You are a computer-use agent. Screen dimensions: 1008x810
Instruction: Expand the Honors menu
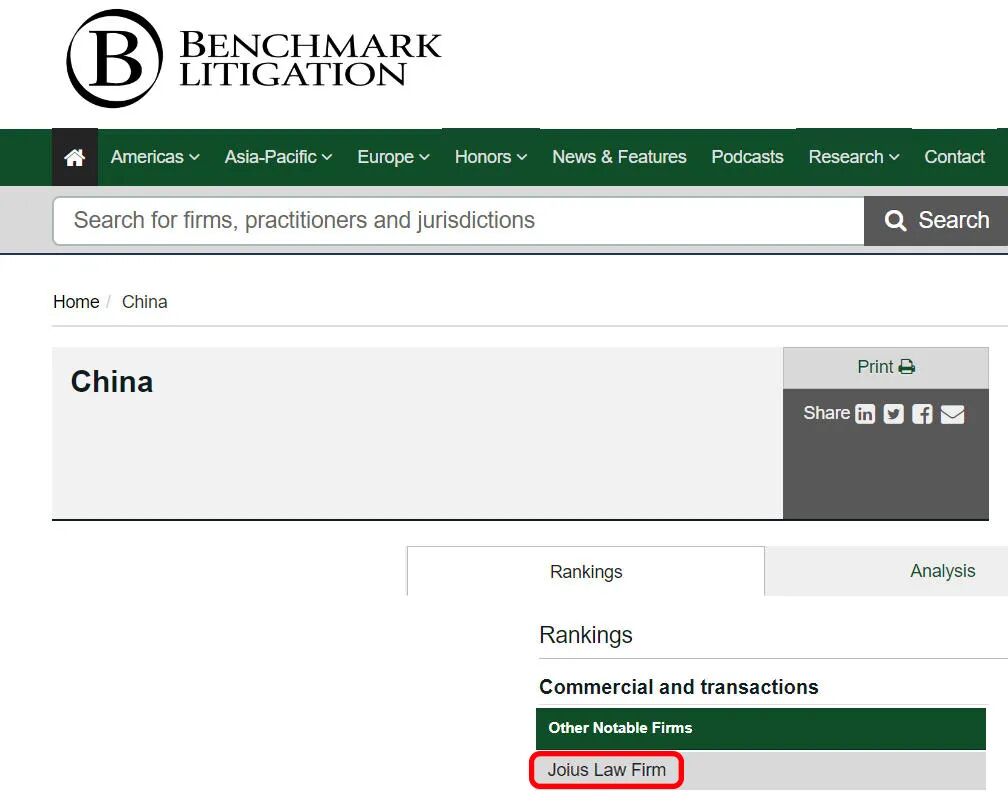(490, 157)
